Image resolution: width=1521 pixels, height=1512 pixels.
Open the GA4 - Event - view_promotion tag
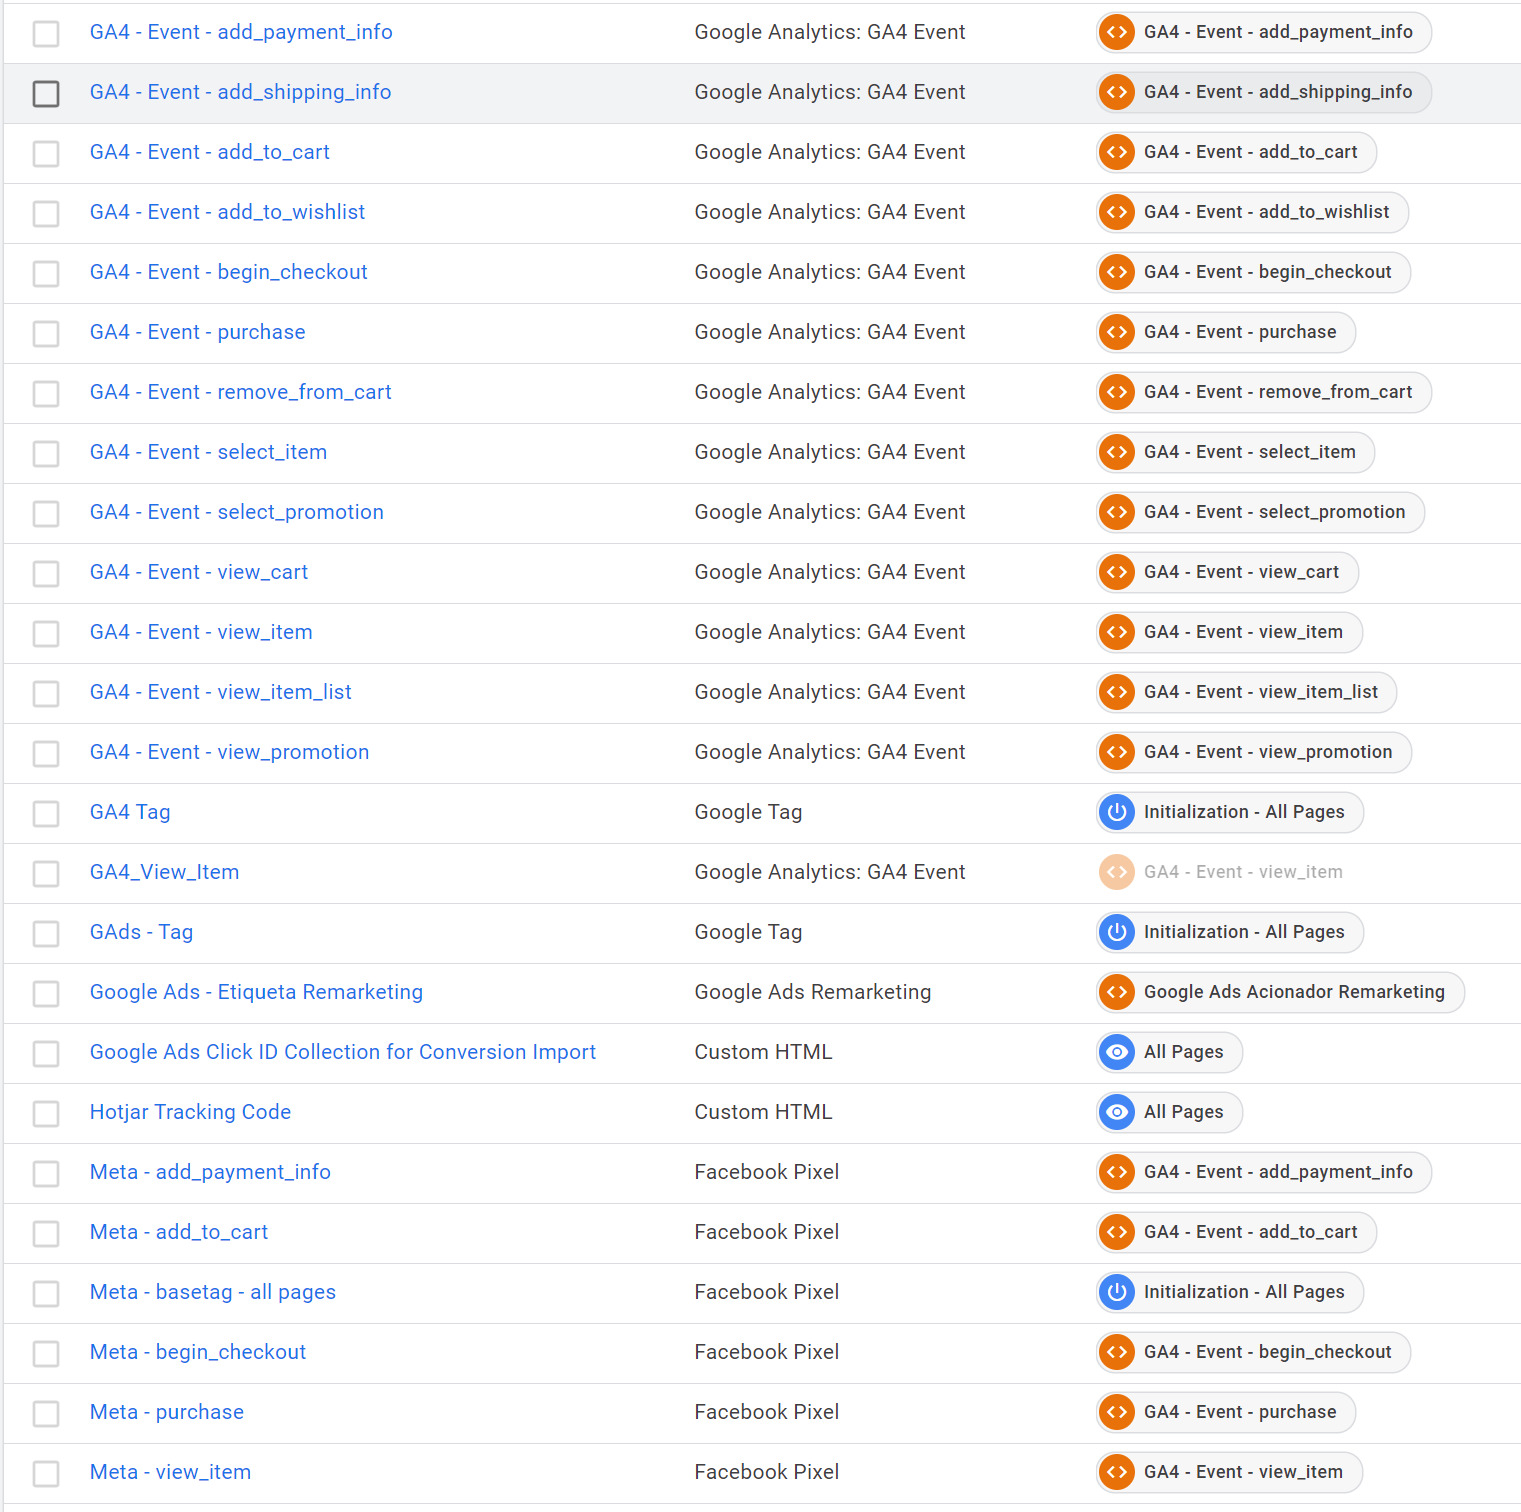click(x=229, y=752)
